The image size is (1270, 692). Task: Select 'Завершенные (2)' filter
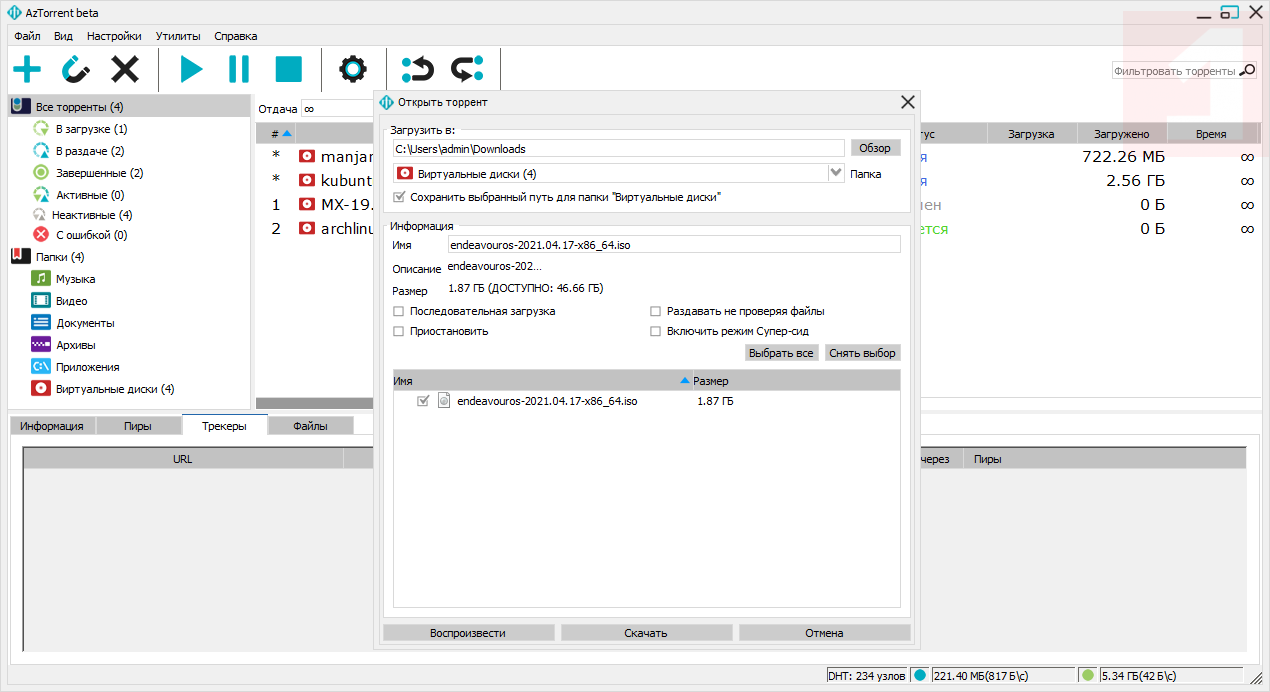click(99, 173)
